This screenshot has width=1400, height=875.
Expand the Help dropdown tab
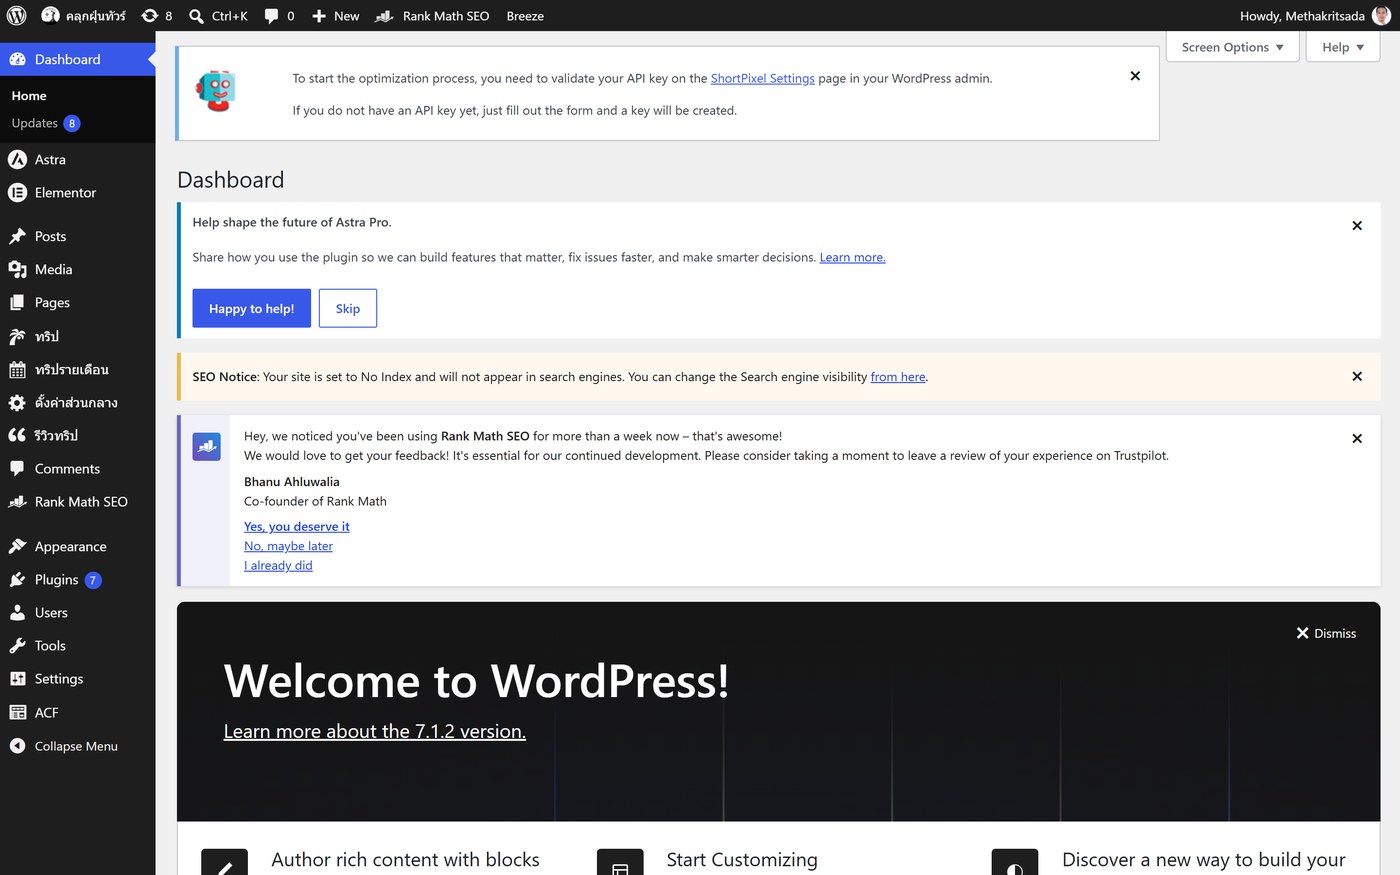pyautogui.click(x=1342, y=47)
